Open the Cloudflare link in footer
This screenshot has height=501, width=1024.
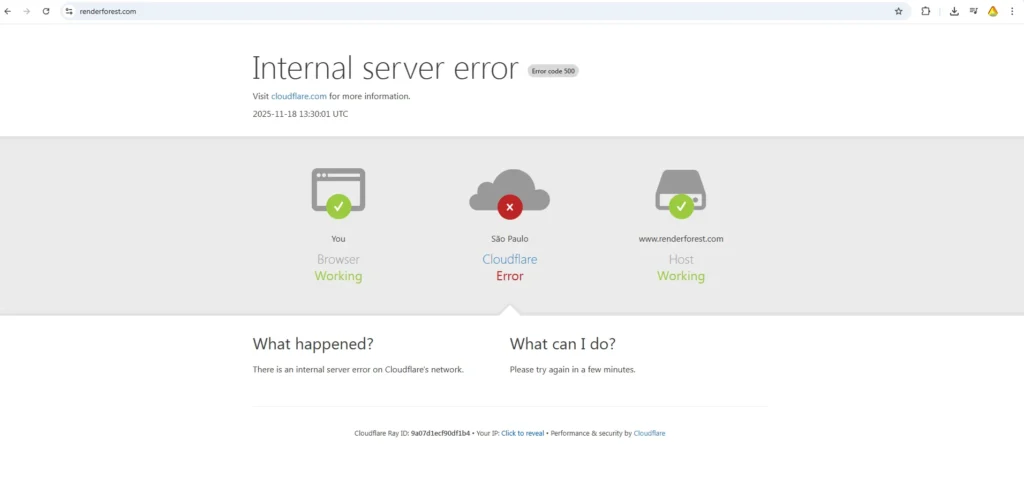pyautogui.click(x=649, y=433)
